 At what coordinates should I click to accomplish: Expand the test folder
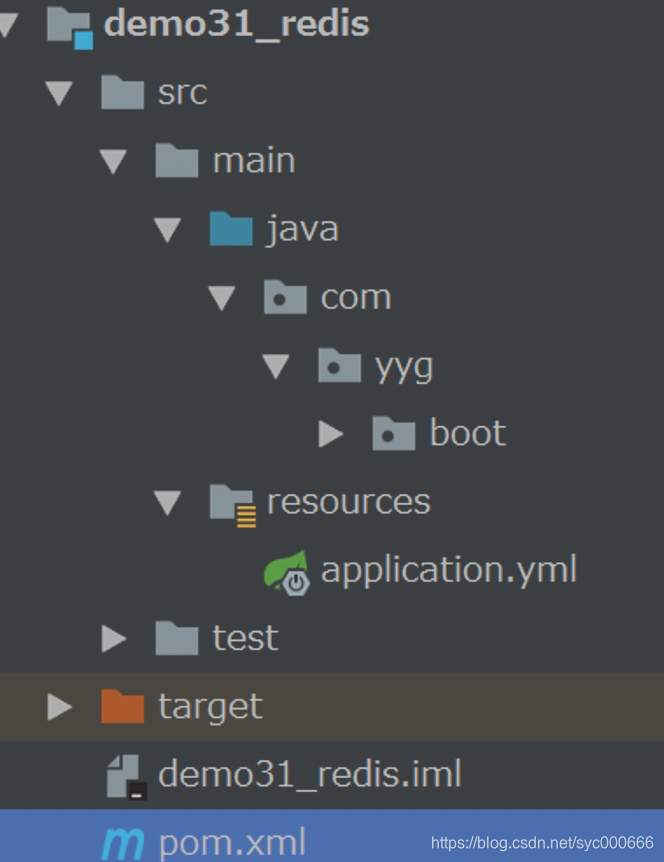(x=112, y=638)
